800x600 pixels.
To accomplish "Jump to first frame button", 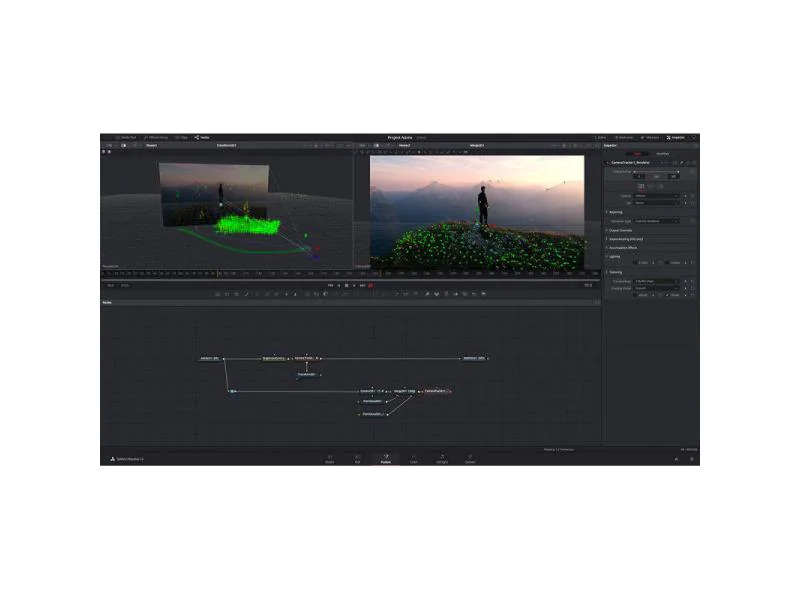I will point(330,285).
